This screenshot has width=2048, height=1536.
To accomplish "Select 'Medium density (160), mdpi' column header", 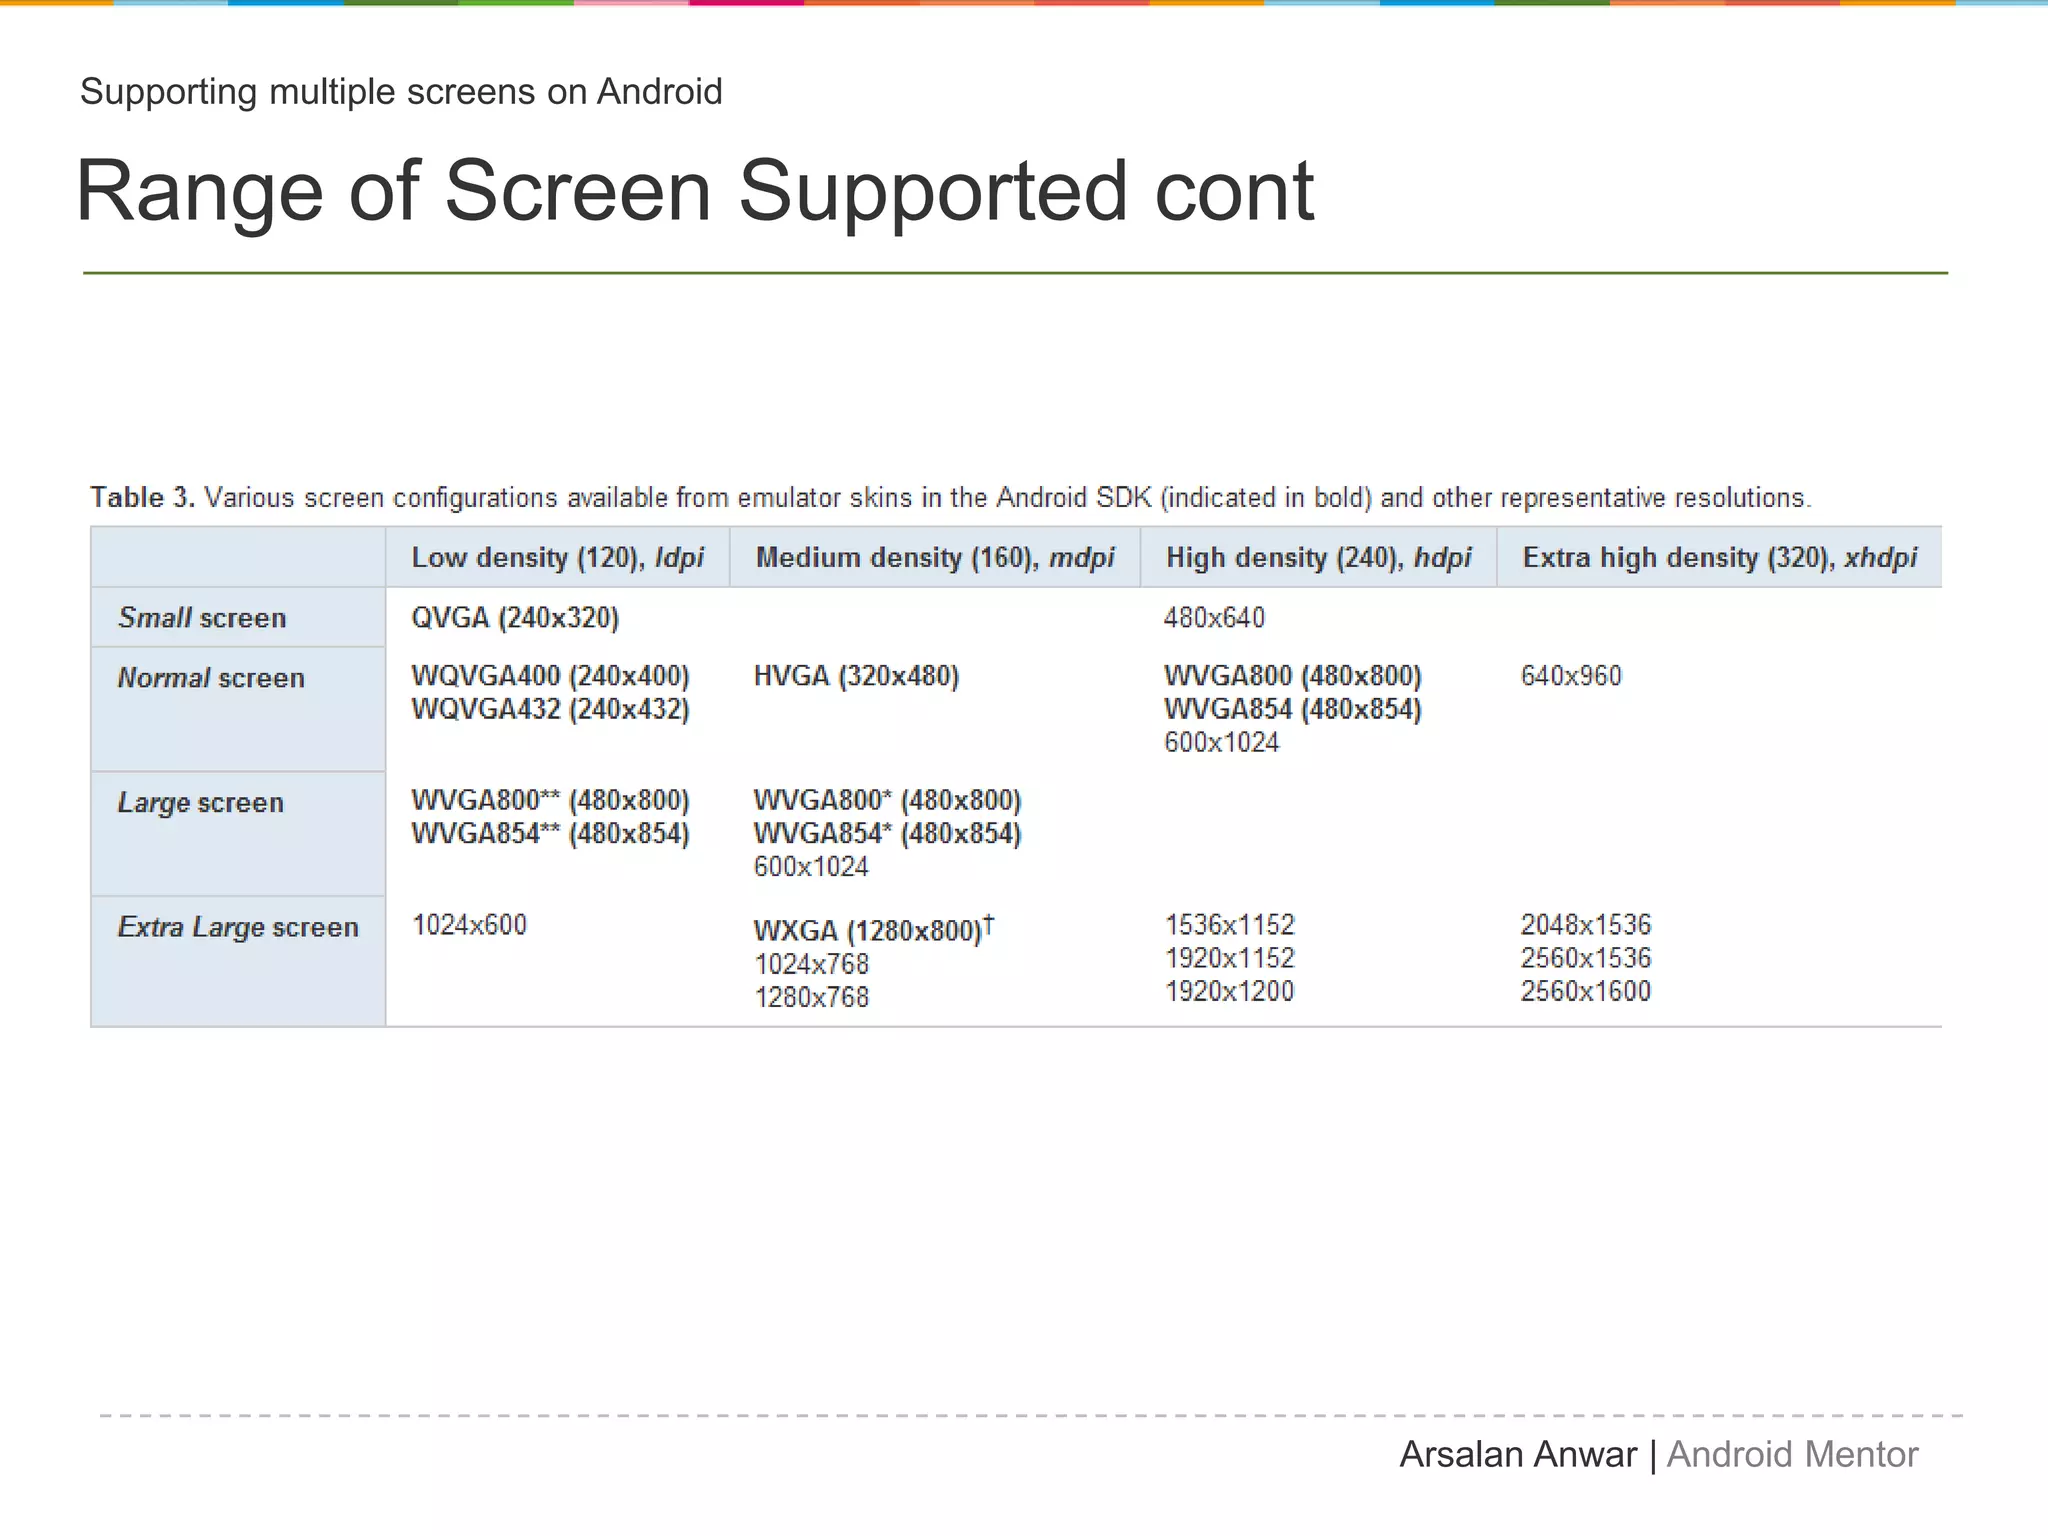I will coord(935,557).
